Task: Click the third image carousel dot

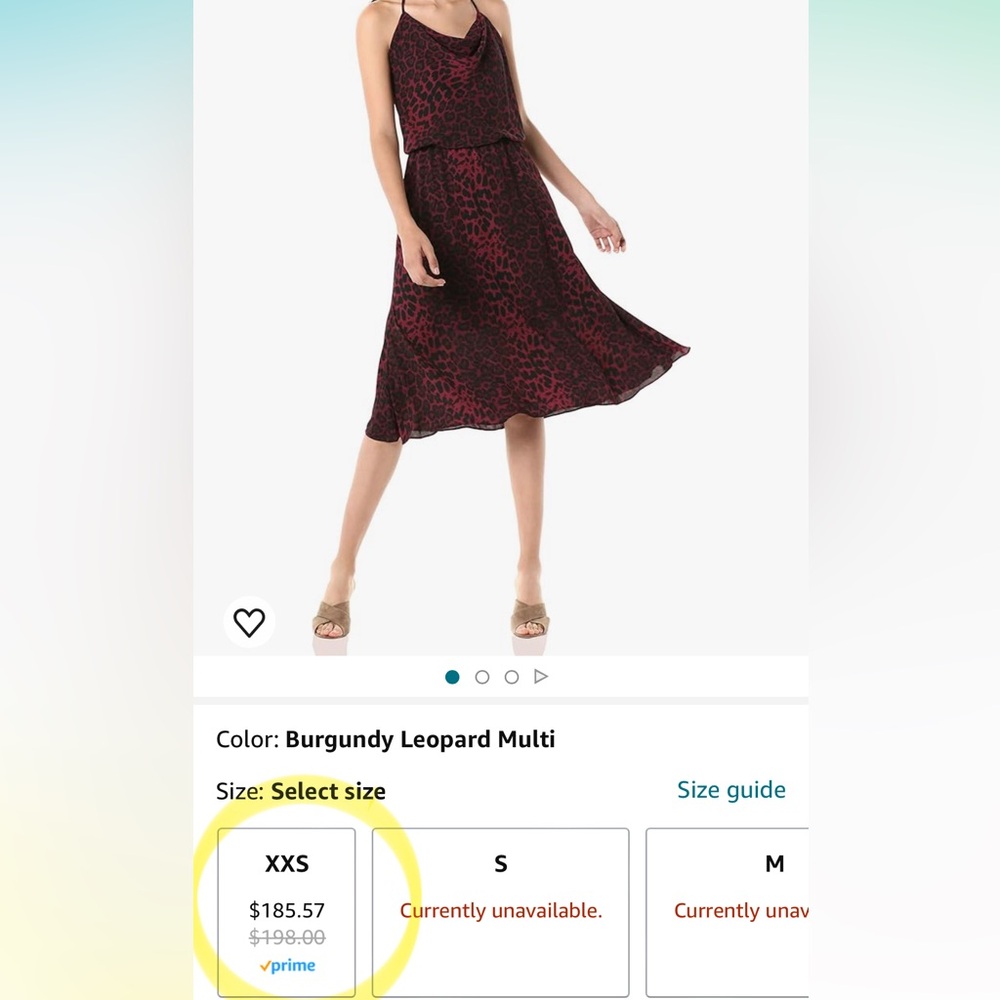Action: coord(511,677)
